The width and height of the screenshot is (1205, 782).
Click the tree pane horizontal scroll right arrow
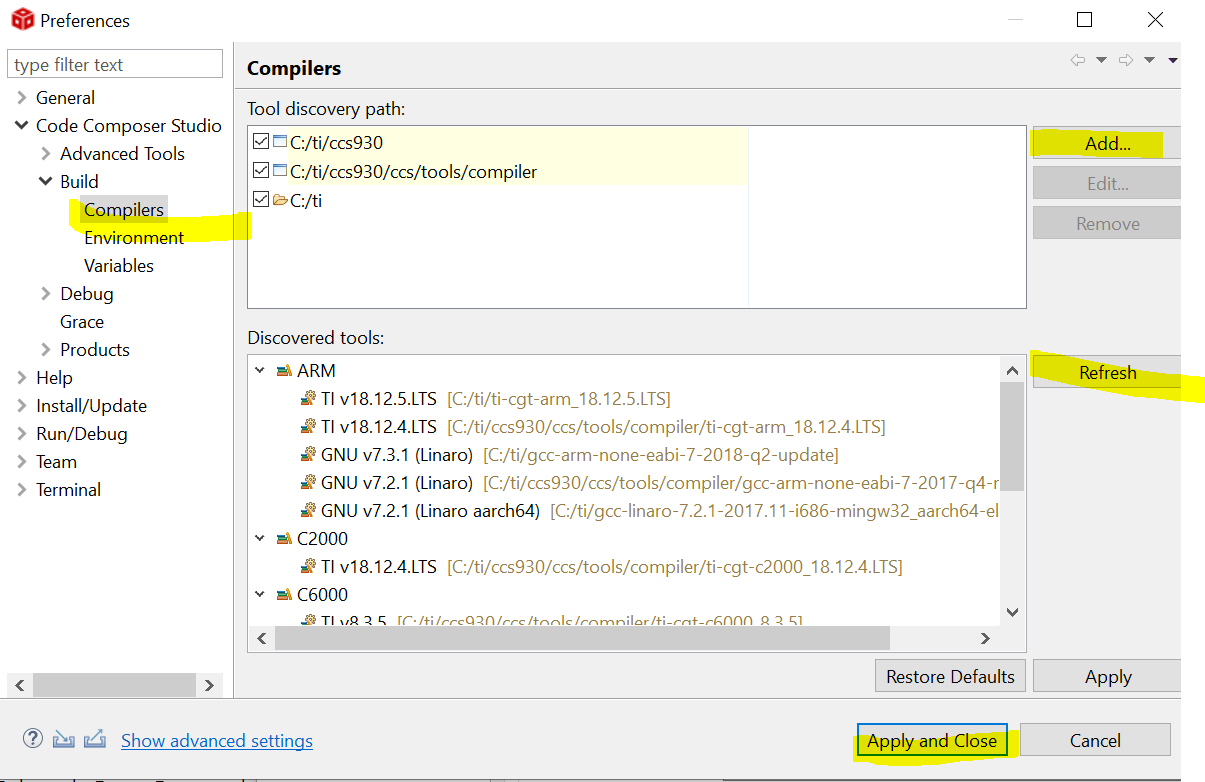click(209, 686)
